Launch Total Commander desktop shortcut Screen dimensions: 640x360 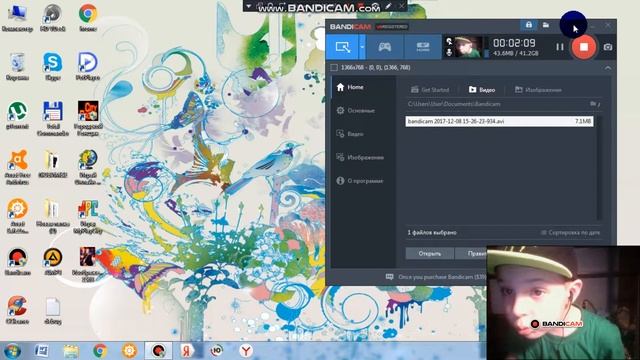53,118
